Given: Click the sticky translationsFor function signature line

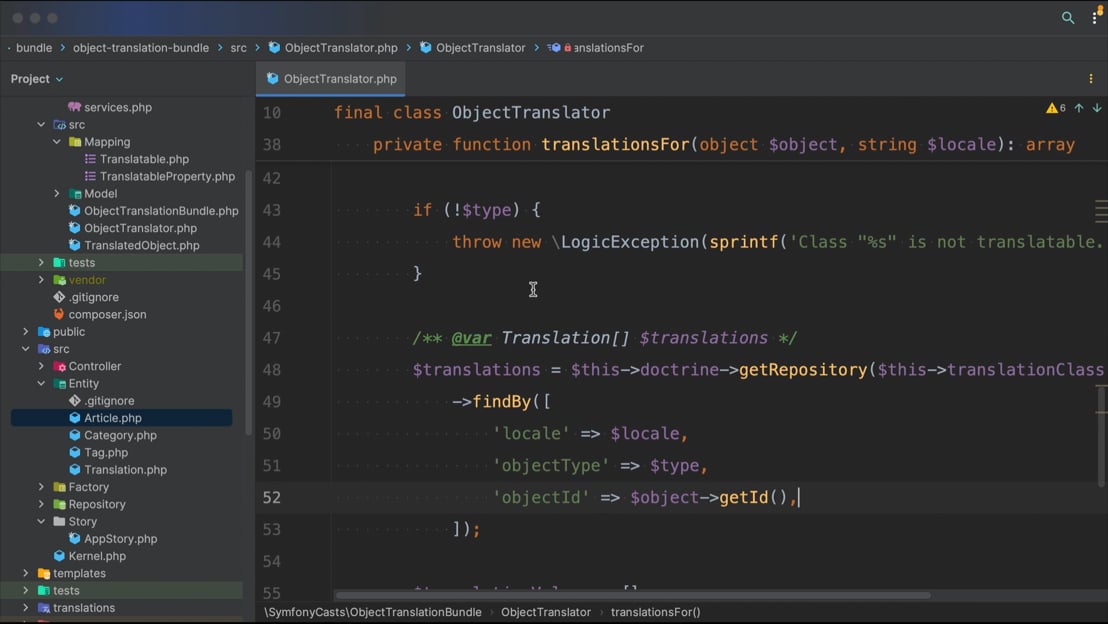Looking at the screenshot, I should pyautogui.click(x=724, y=144).
